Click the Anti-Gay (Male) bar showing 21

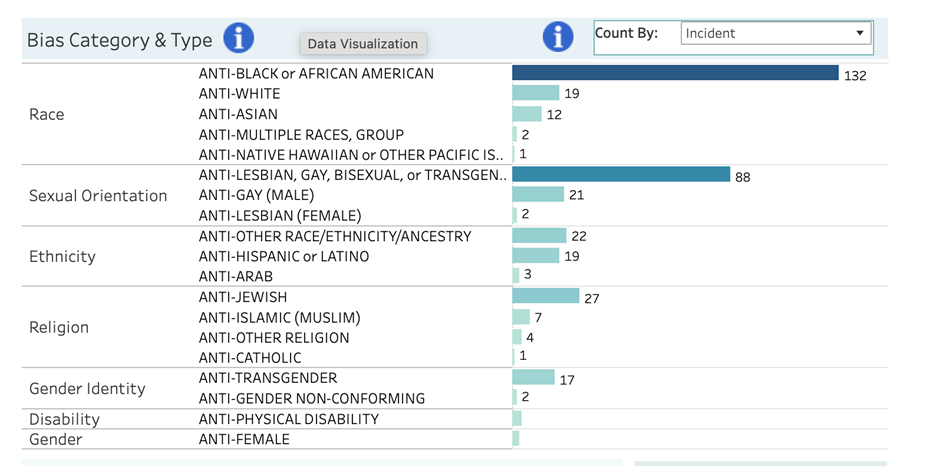[538, 195]
